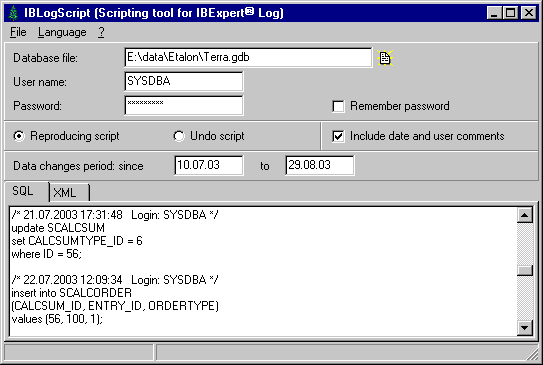Close the IBLogScript window
Screen dimensions: 543x365
529,14
